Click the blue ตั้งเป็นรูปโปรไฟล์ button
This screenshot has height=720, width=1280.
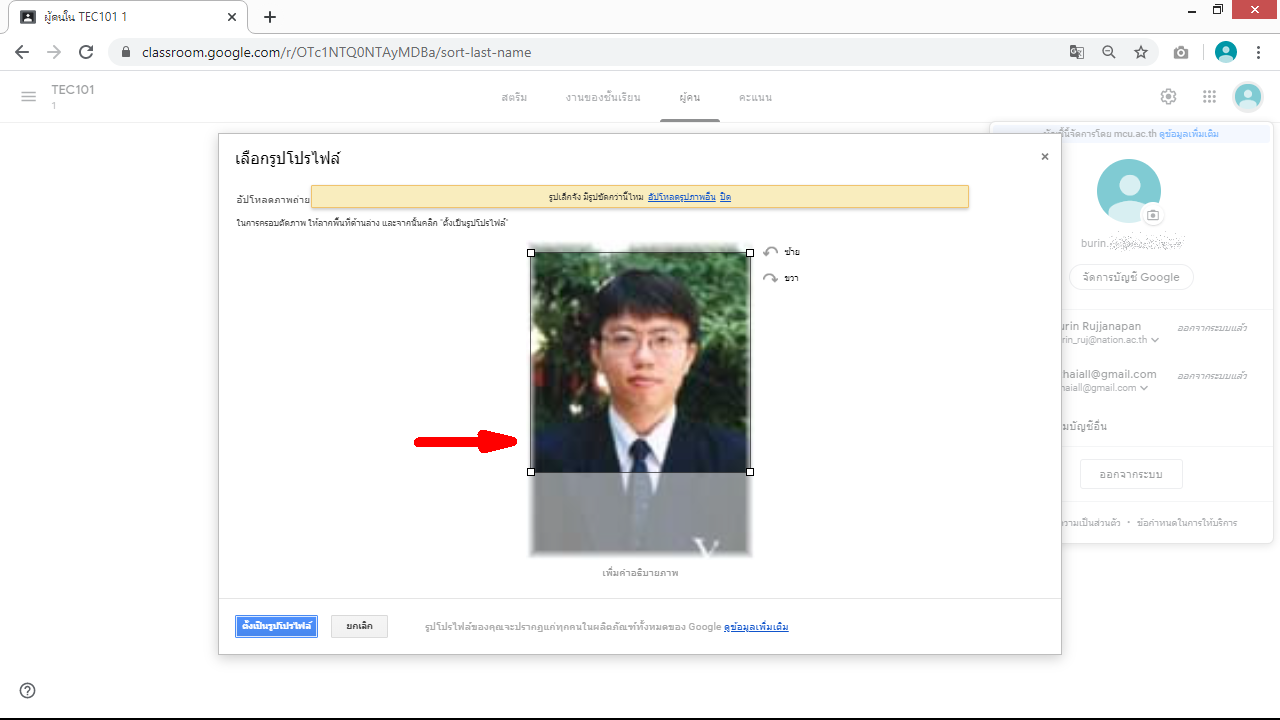(x=276, y=626)
